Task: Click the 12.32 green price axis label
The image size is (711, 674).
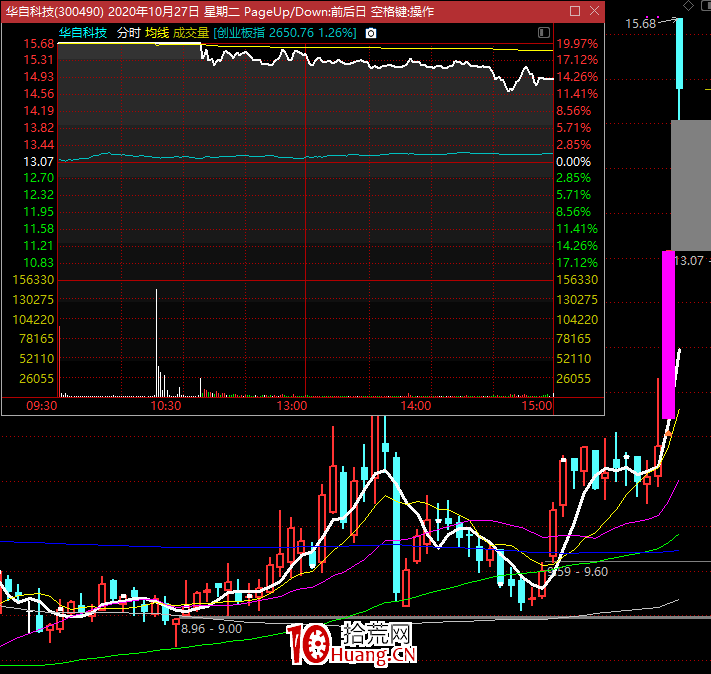Action: (39, 195)
